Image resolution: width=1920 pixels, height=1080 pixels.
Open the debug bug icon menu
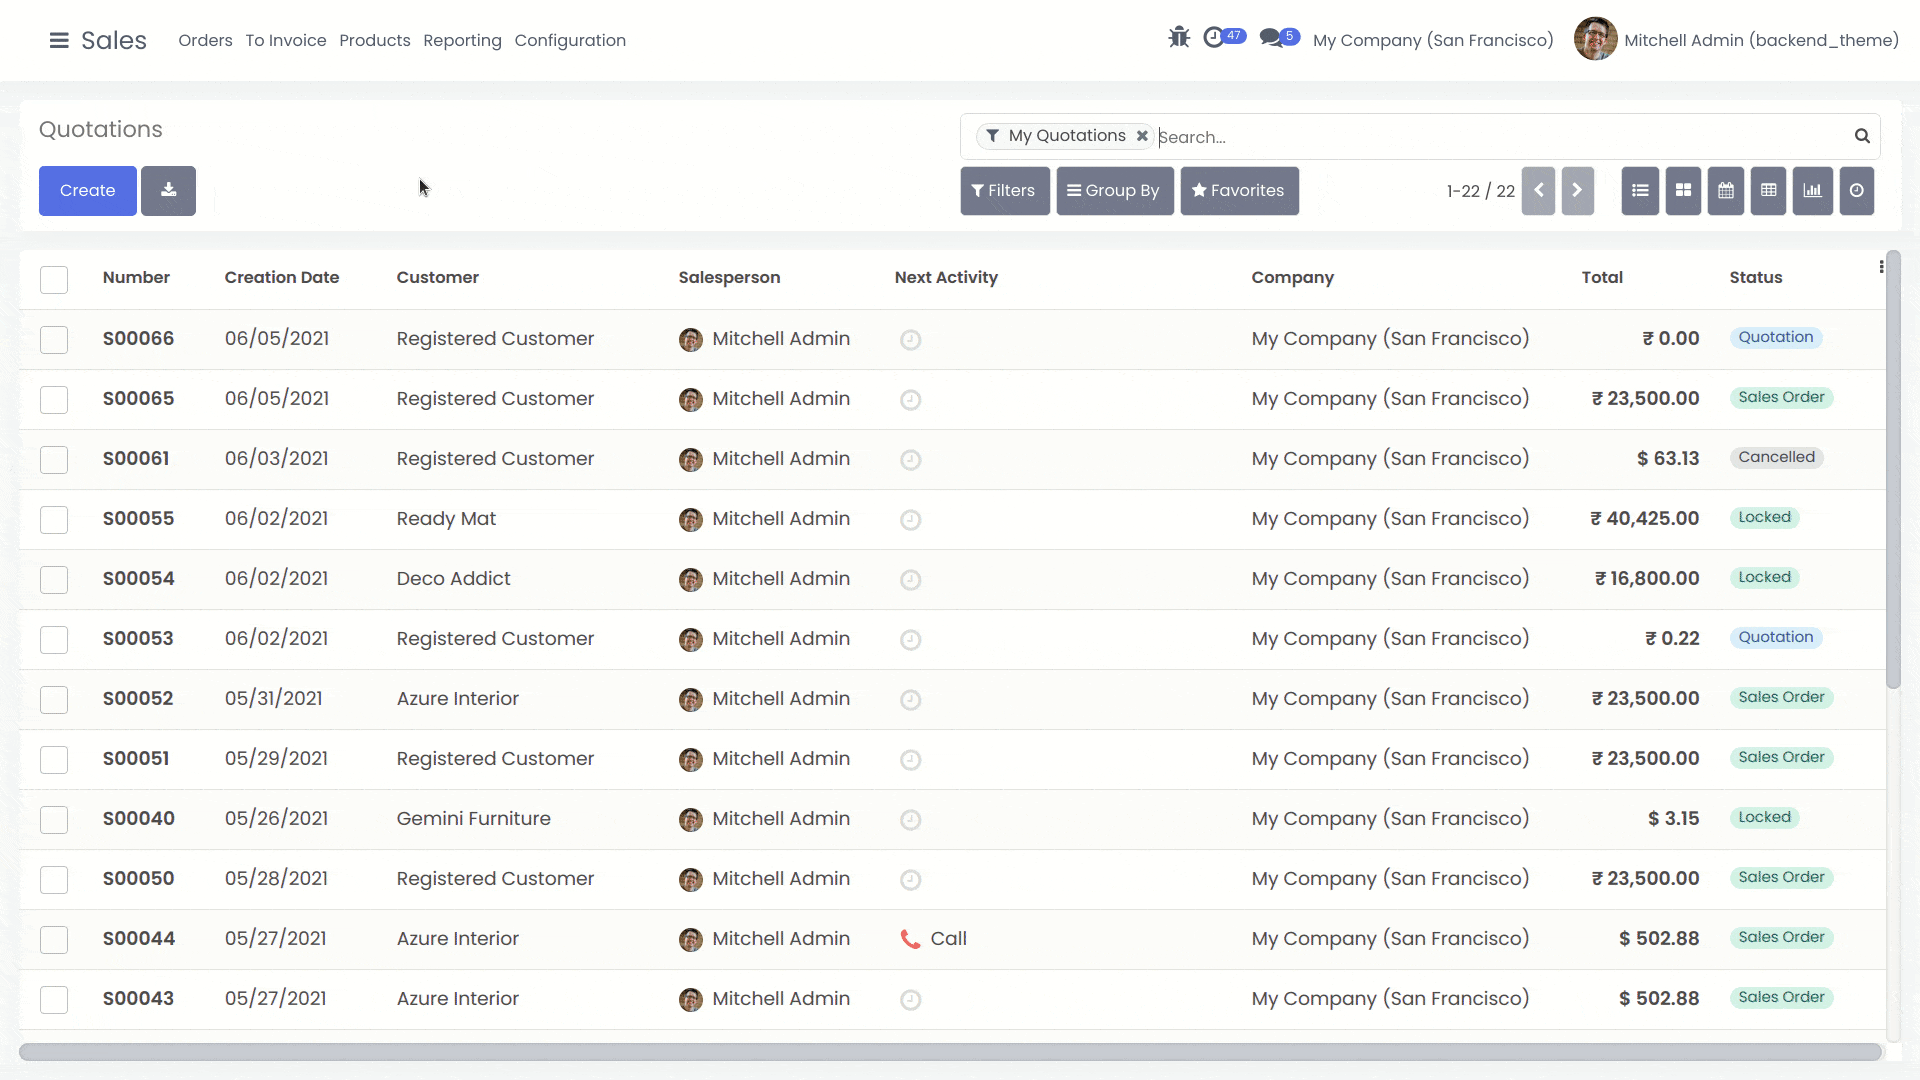(1179, 38)
